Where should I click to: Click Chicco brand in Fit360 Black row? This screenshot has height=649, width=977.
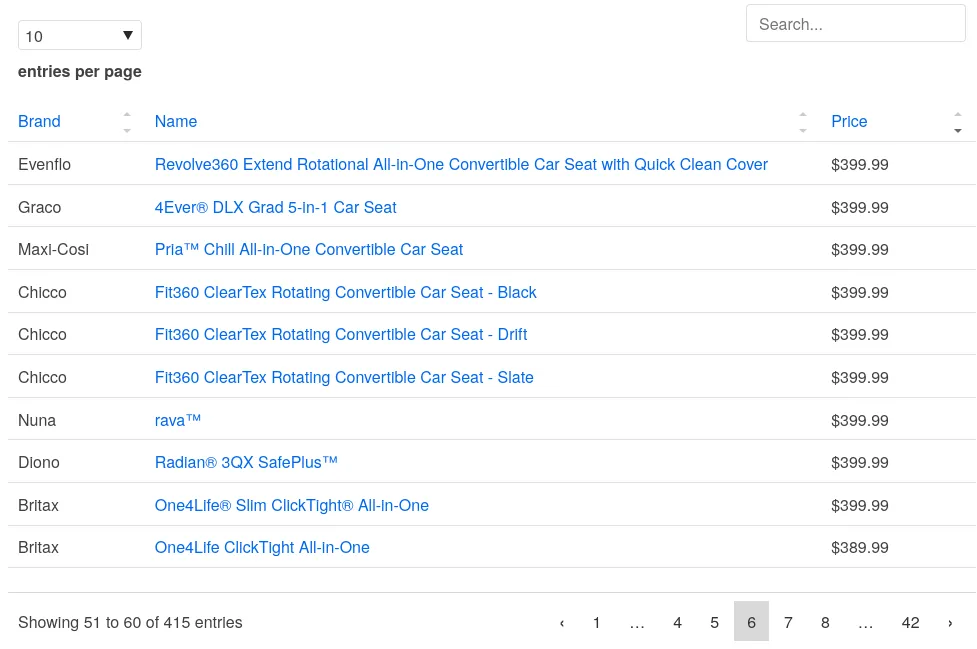click(x=42, y=293)
